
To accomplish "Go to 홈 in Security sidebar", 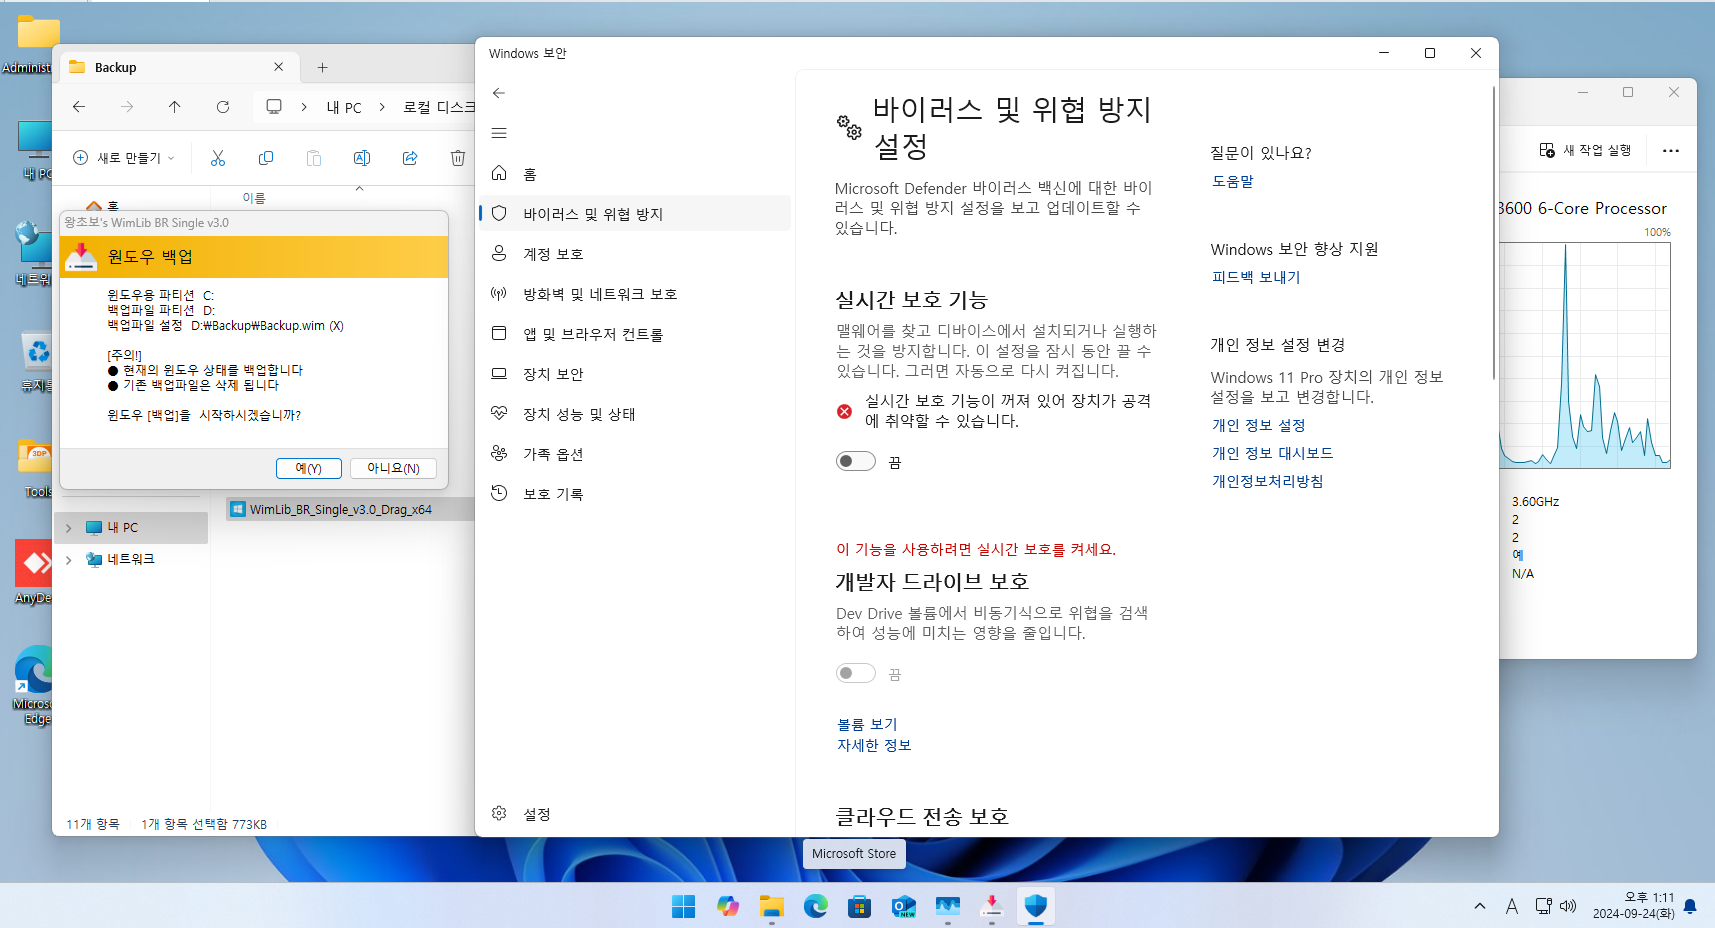I will pos(635,174).
